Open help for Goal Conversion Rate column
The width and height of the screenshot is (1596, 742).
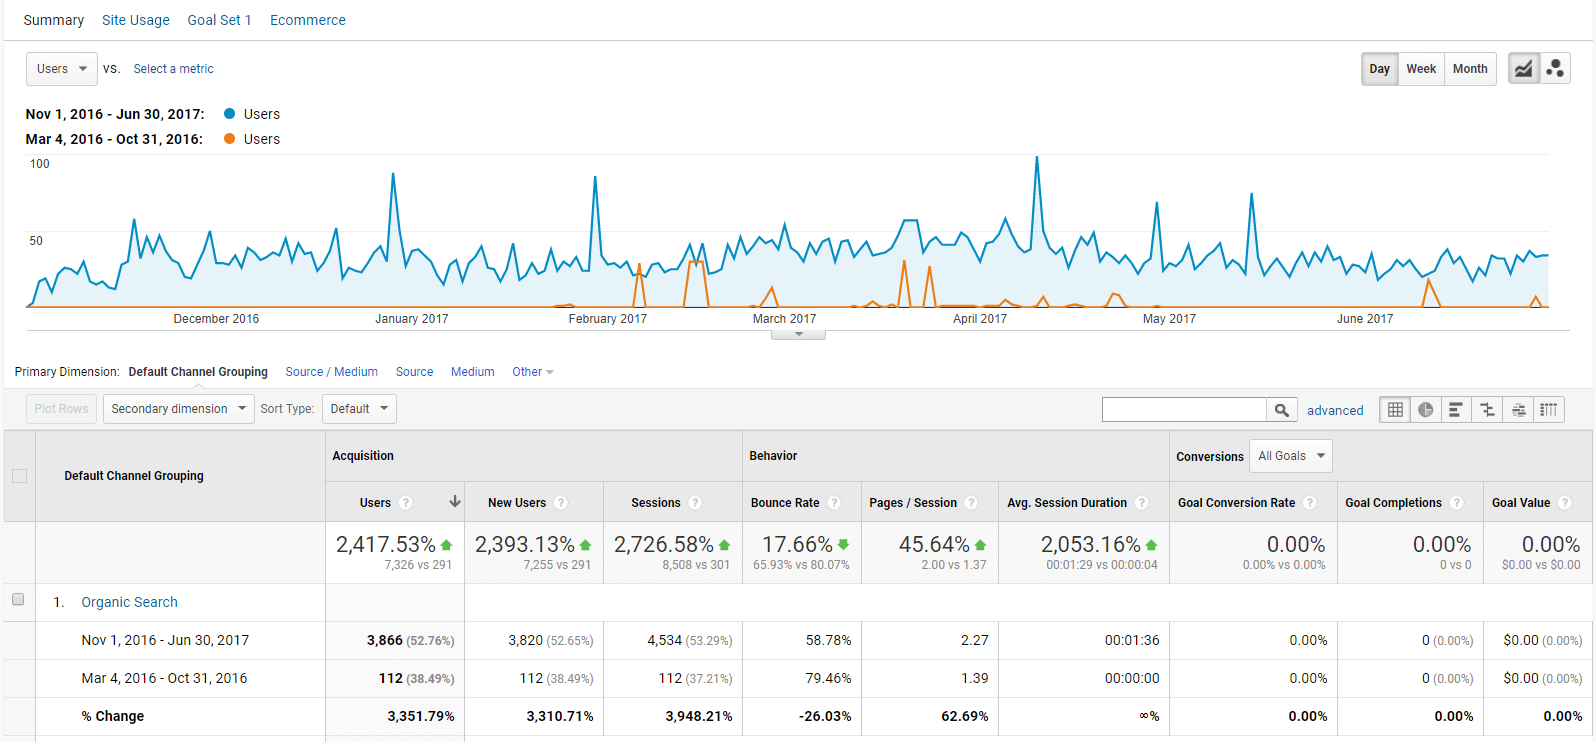click(1310, 503)
